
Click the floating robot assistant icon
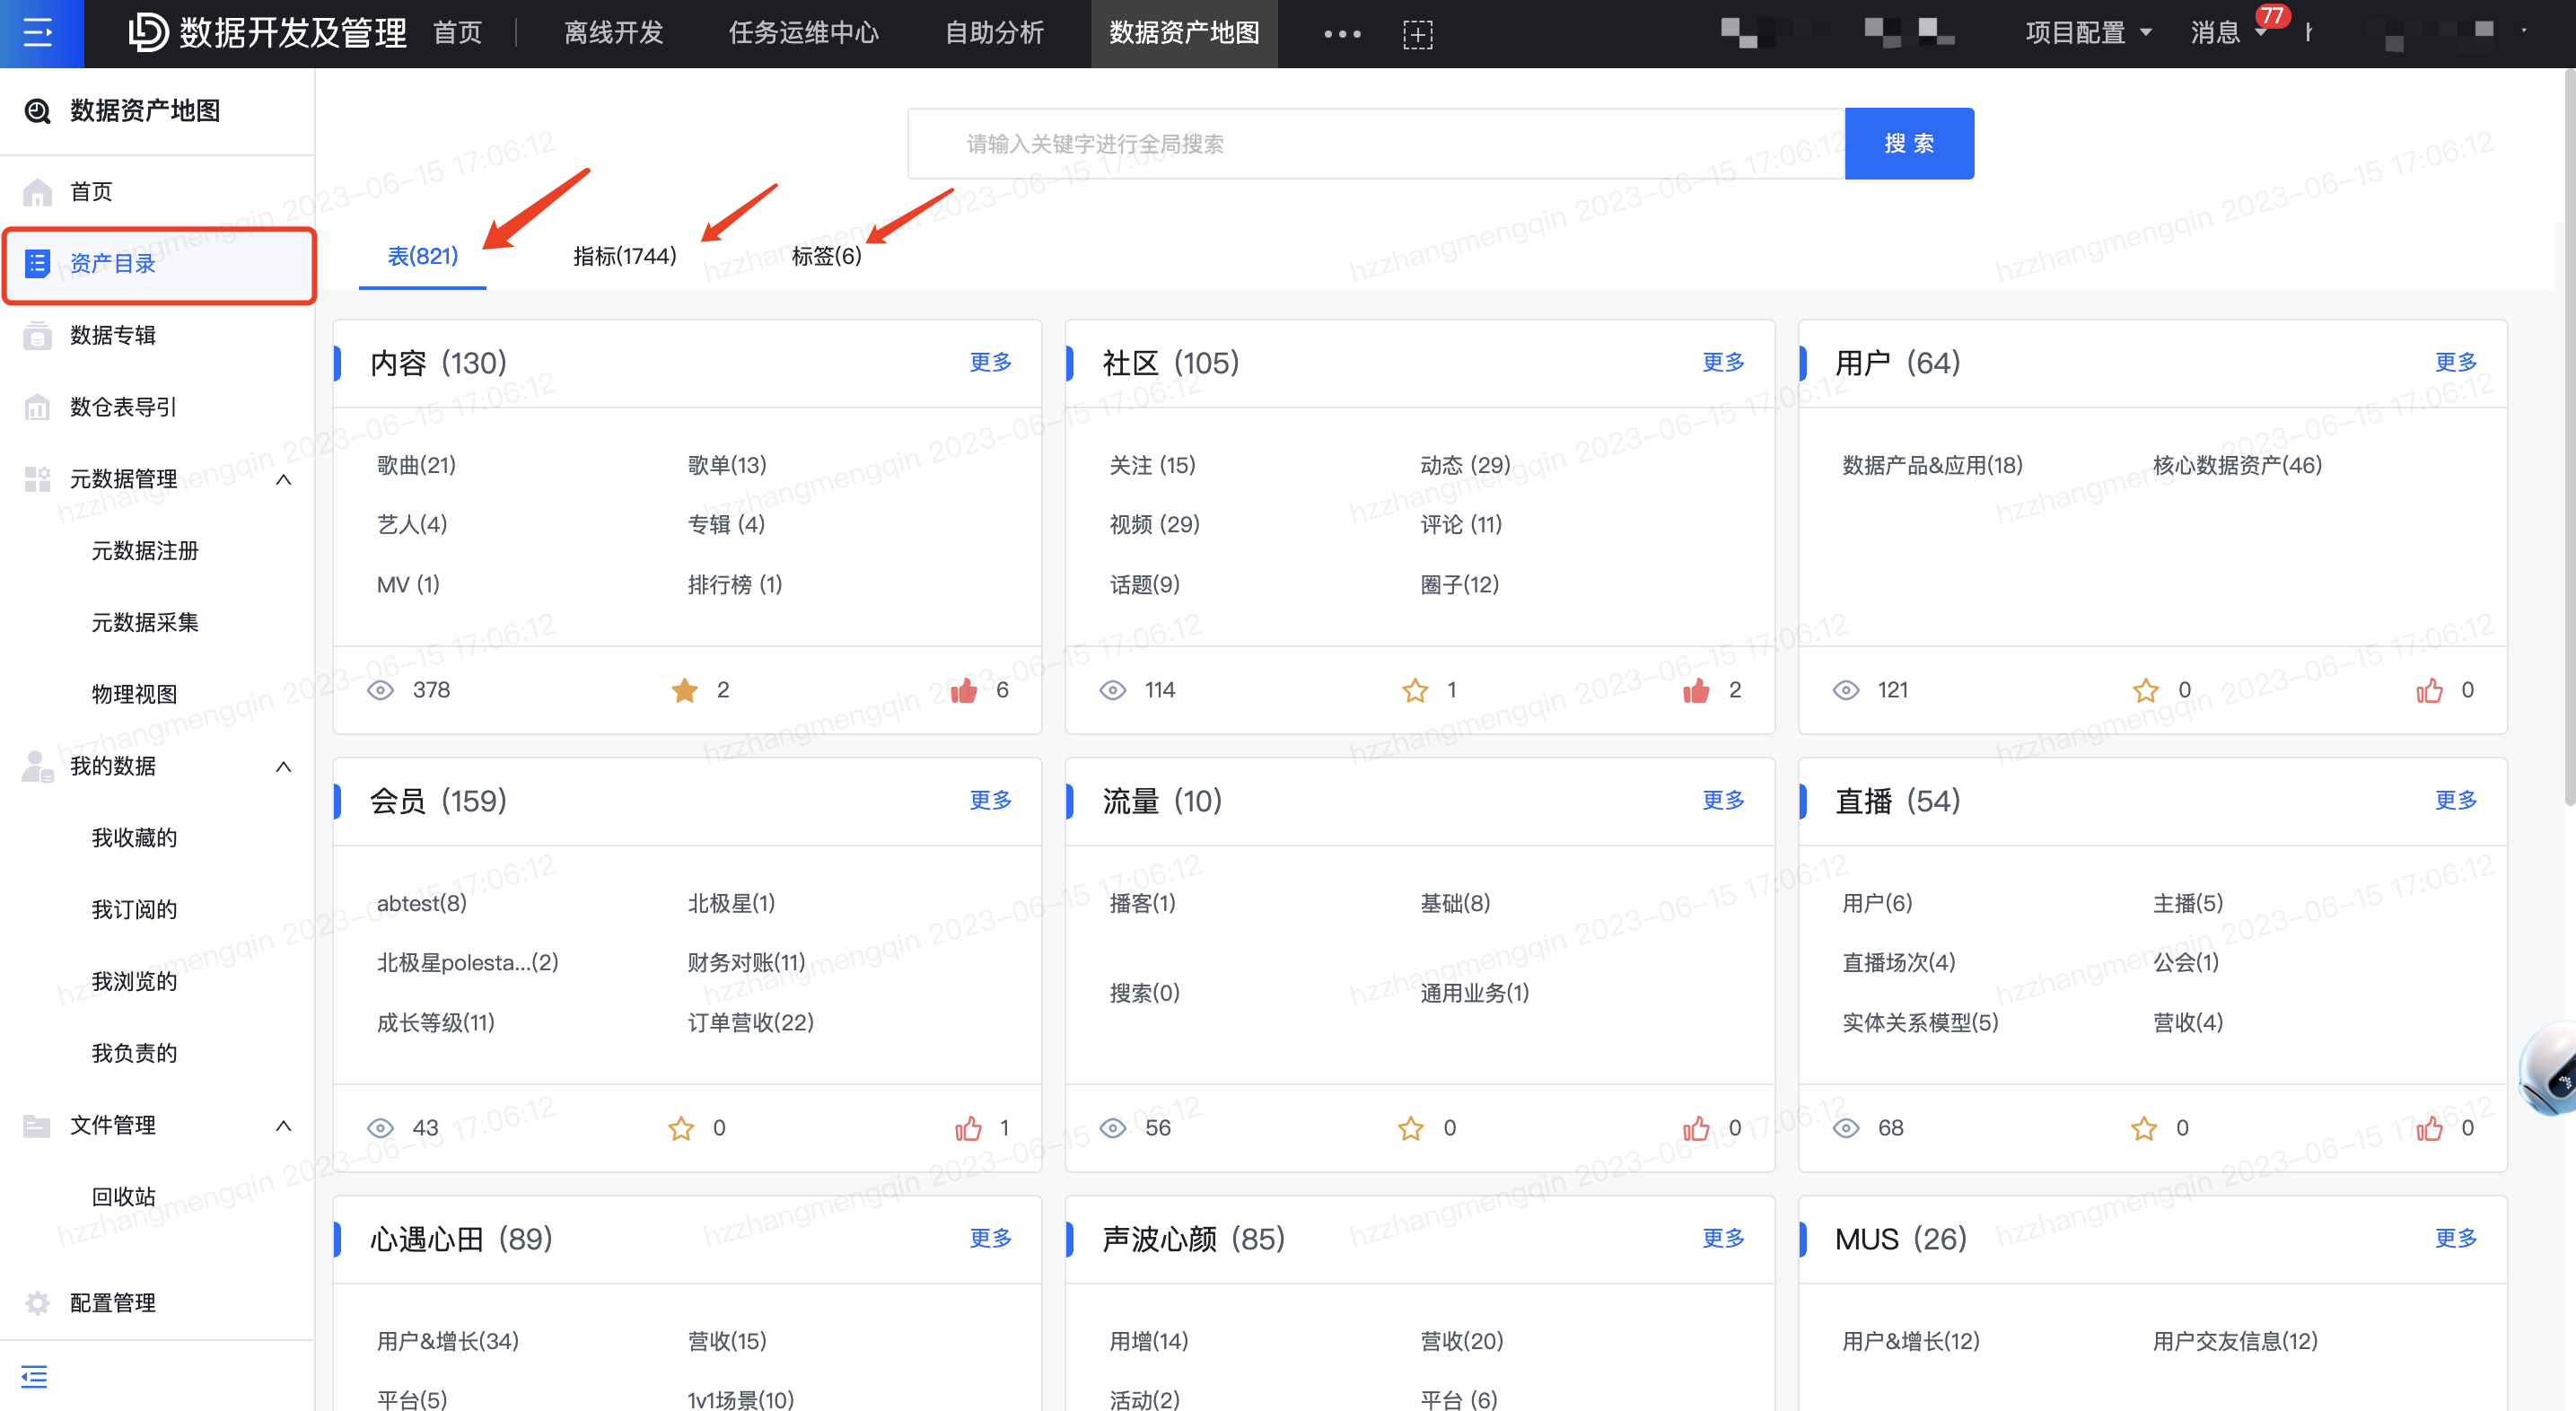2548,1069
